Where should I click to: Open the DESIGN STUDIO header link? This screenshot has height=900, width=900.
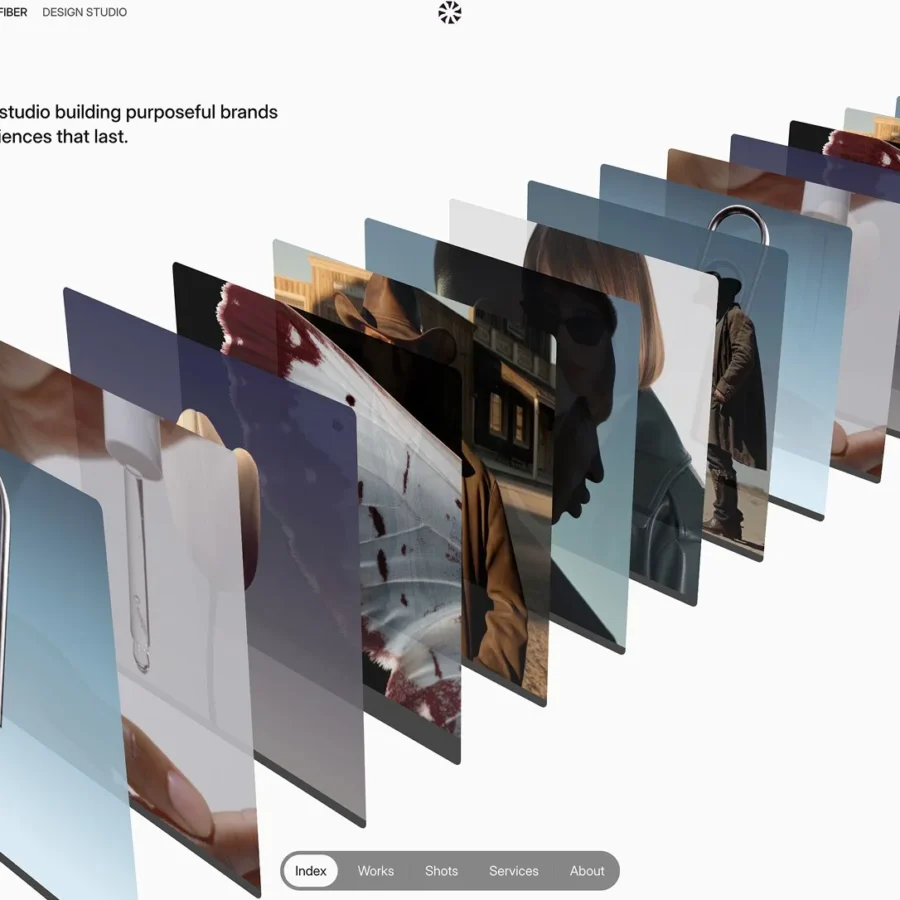[x=84, y=12]
